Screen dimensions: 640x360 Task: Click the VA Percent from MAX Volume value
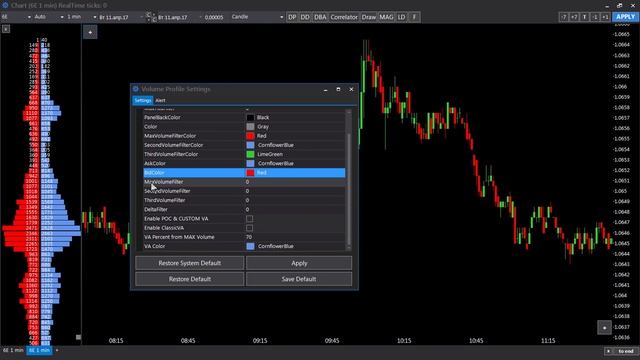click(295, 237)
